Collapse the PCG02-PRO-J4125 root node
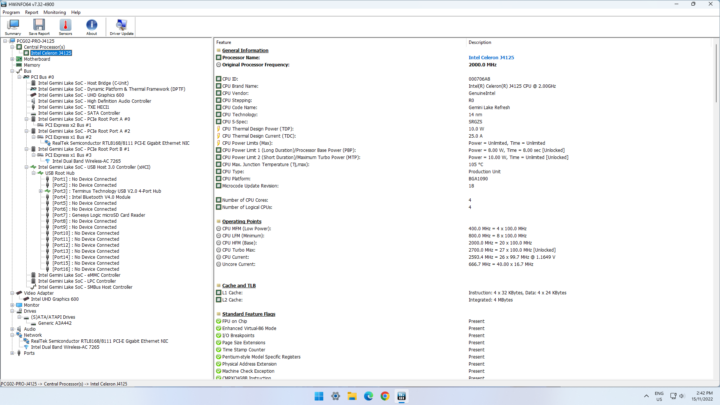 pyautogui.click(x=5, y=41)
